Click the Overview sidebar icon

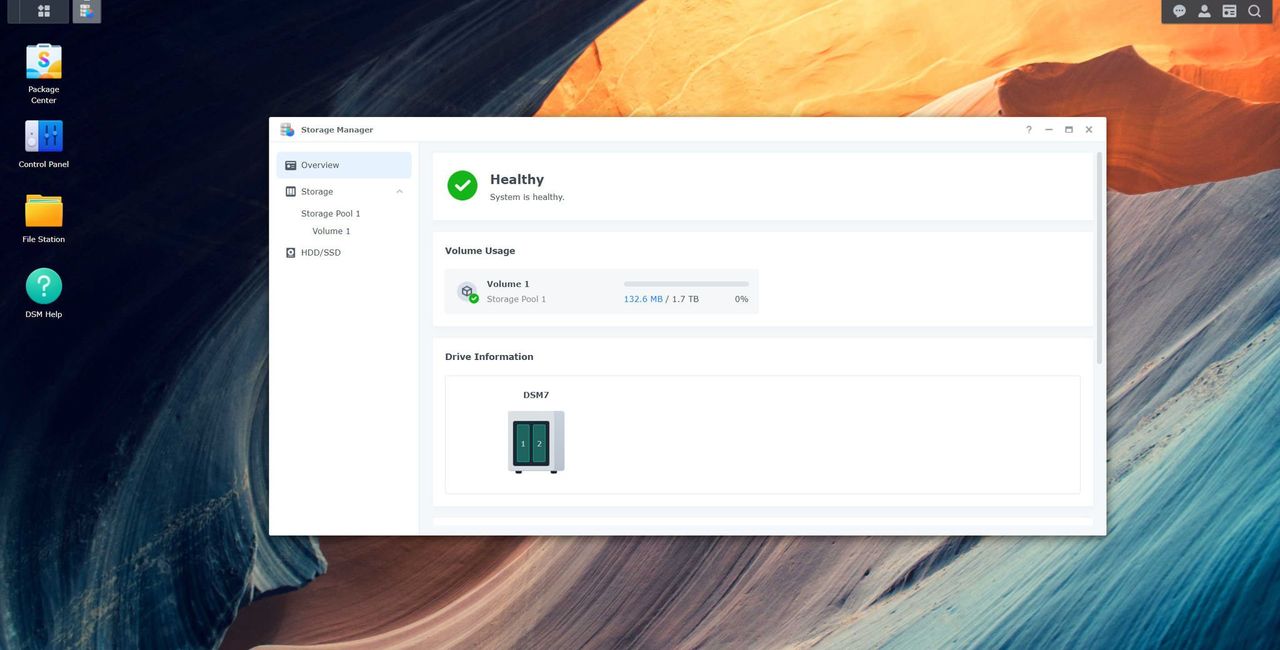click(x=291, y=165)
